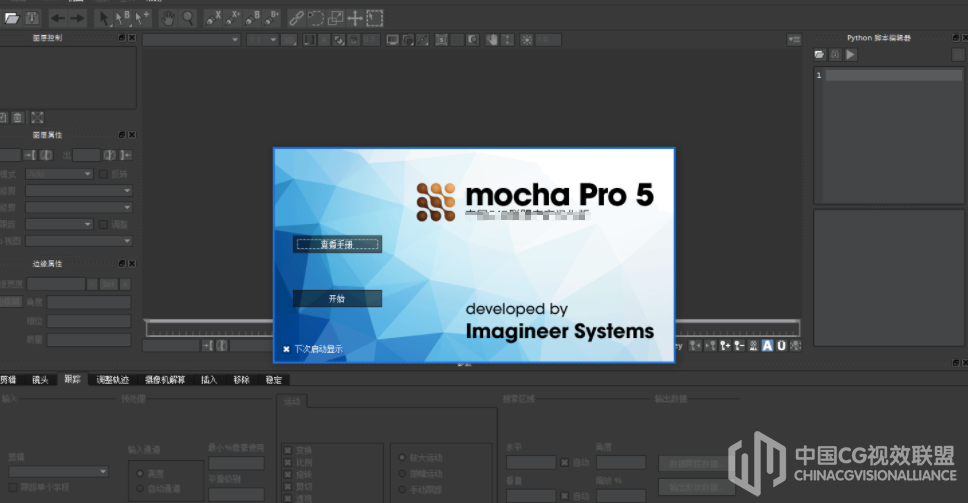Select the Create X-Spline pen tool
968x503 pixels.
pyautogui.click(x=214, y=19)
